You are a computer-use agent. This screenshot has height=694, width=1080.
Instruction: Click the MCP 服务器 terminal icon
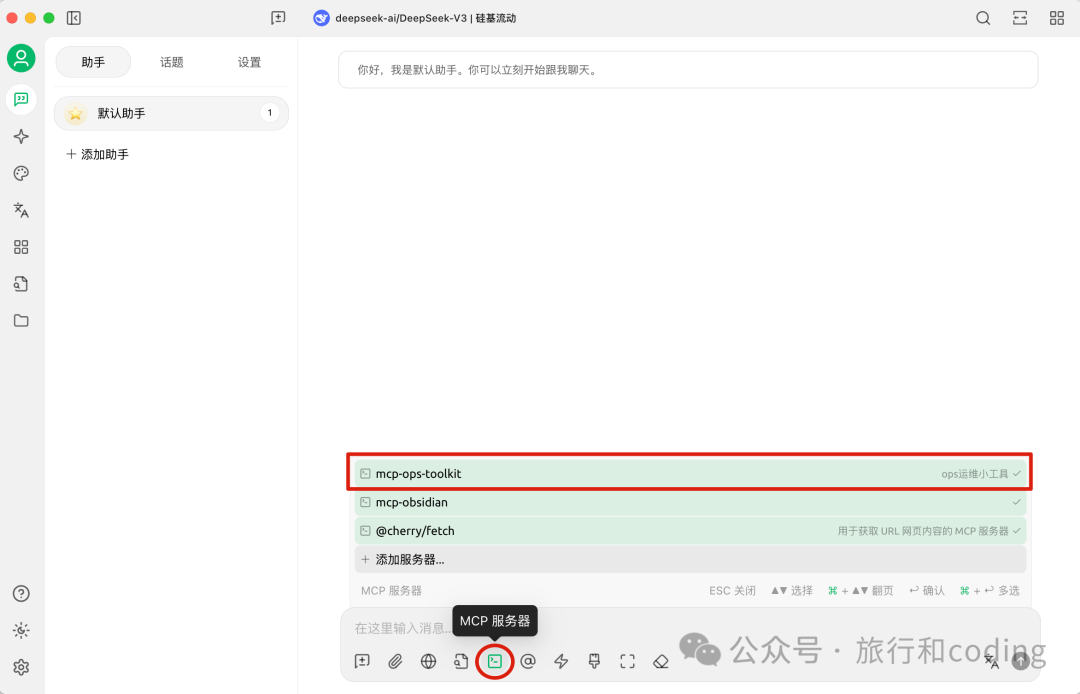495,662
